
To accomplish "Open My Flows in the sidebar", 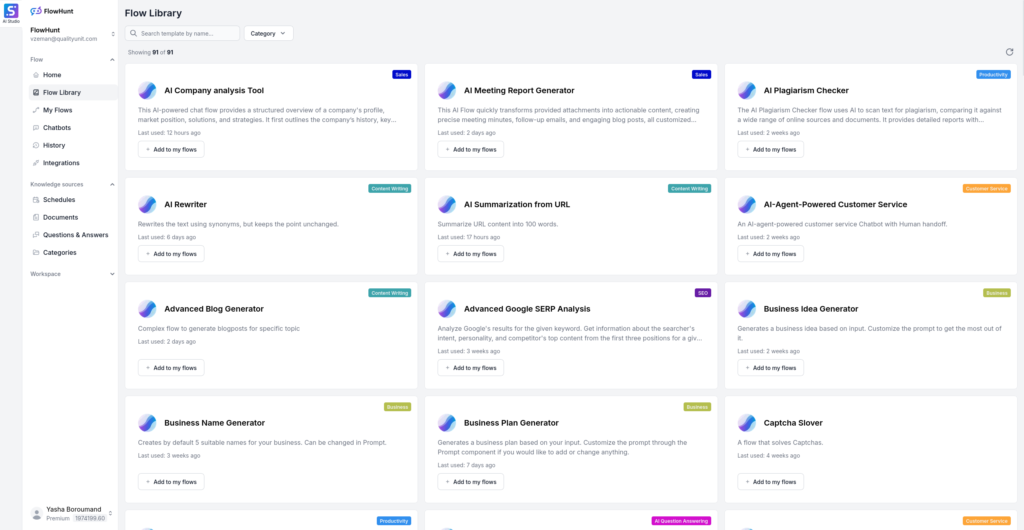I will (x=57, y=110).
